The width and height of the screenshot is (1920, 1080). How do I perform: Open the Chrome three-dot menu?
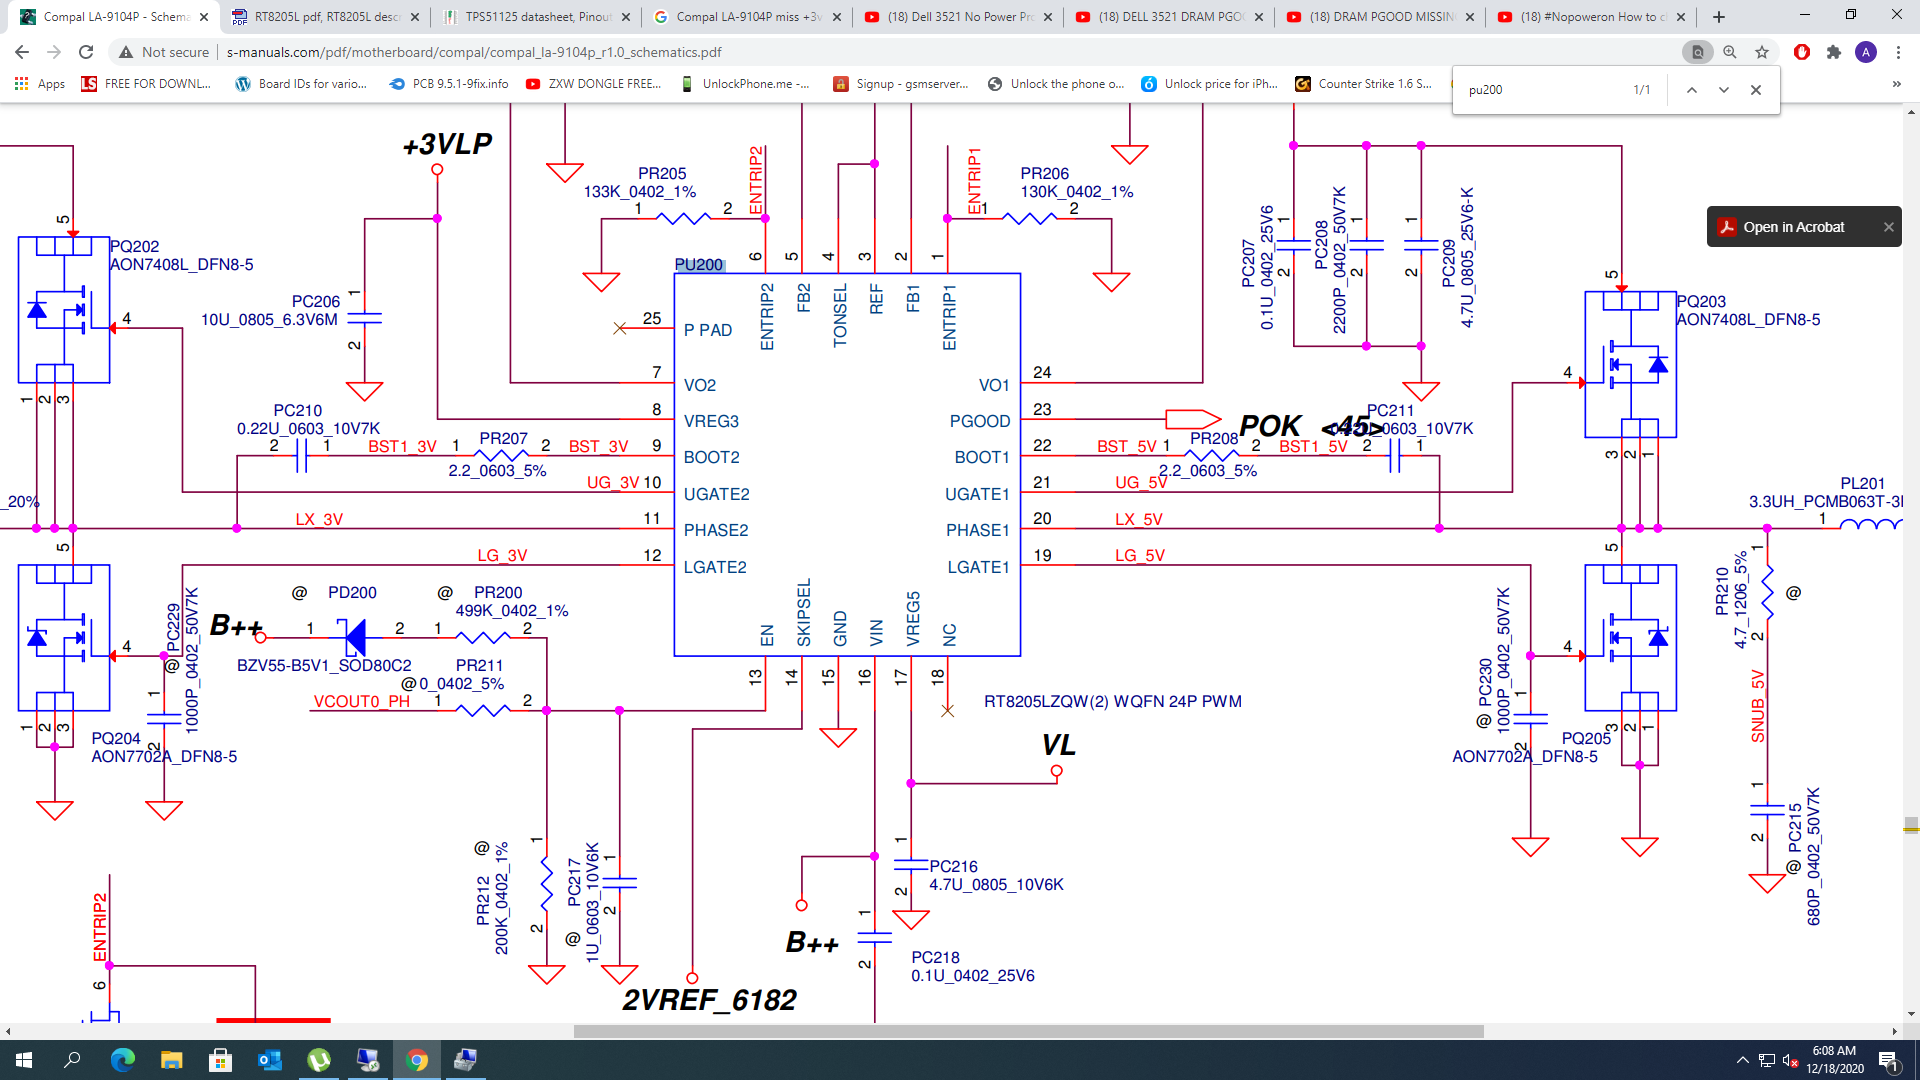(1898, 52)
